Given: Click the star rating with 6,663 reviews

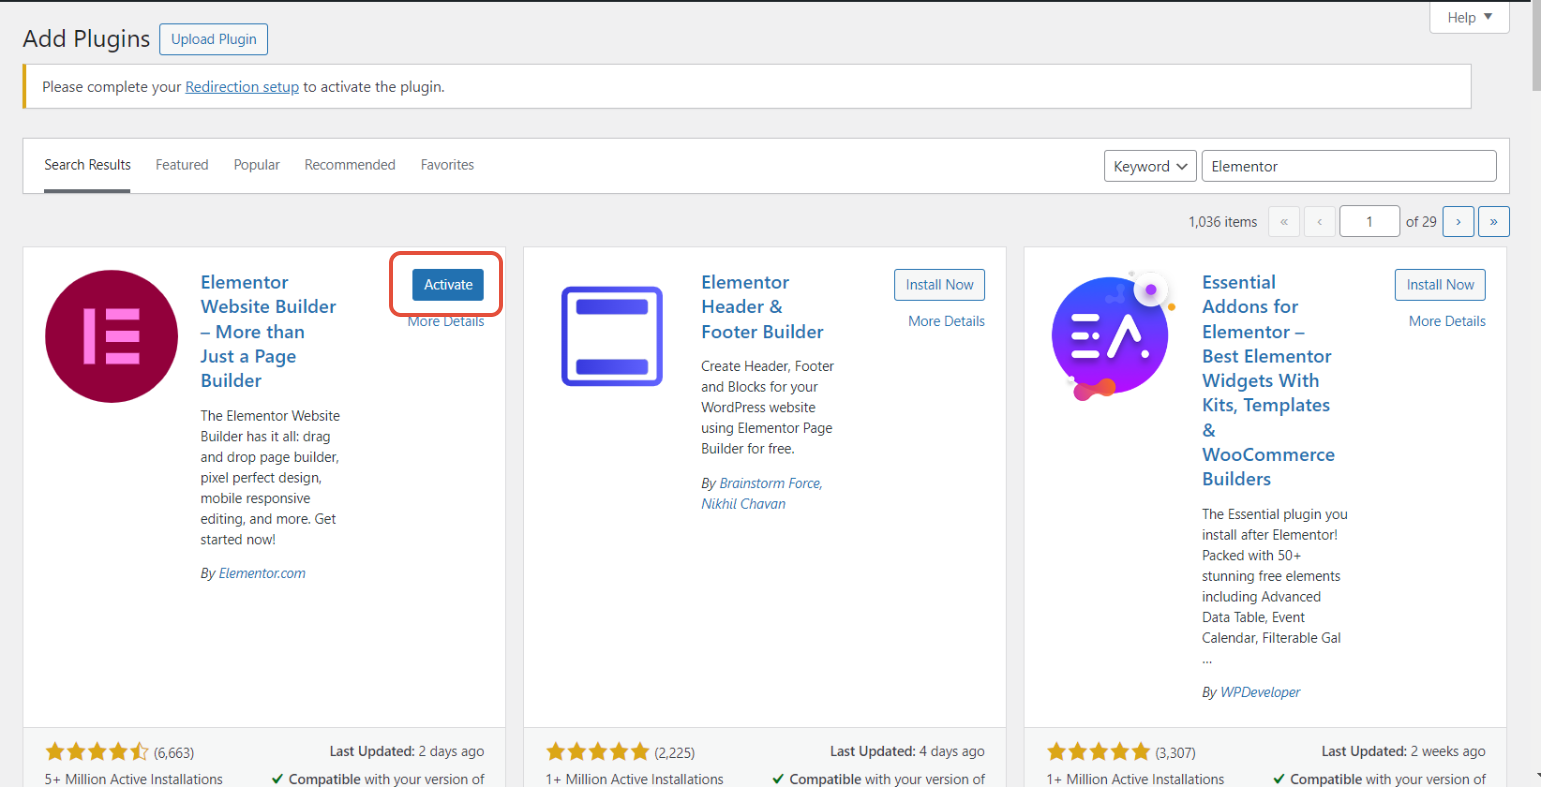Looking at the screenshot, I should pyautogui.click(x=97, y=752).
